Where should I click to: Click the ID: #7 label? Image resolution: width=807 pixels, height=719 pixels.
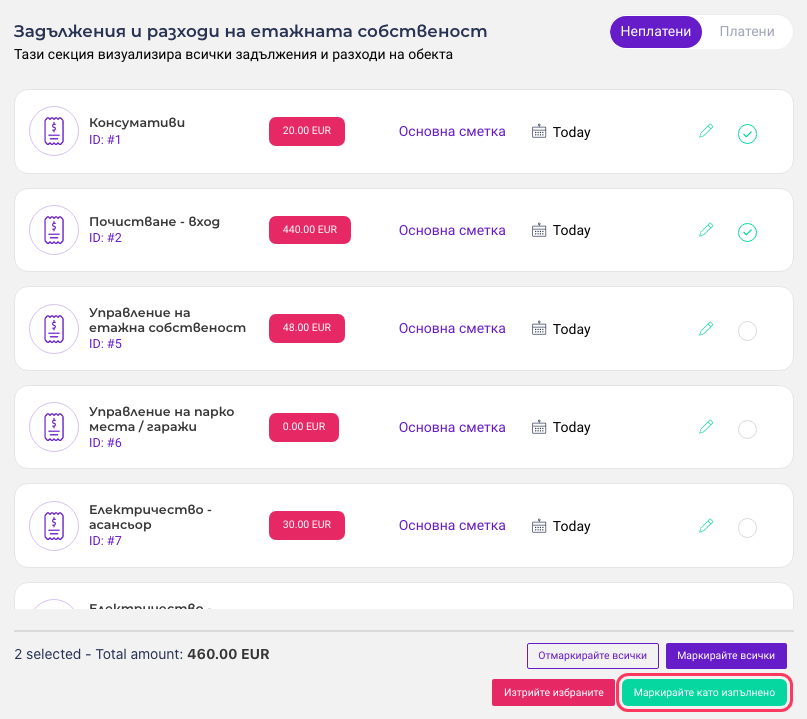click(x=106, y=541)
